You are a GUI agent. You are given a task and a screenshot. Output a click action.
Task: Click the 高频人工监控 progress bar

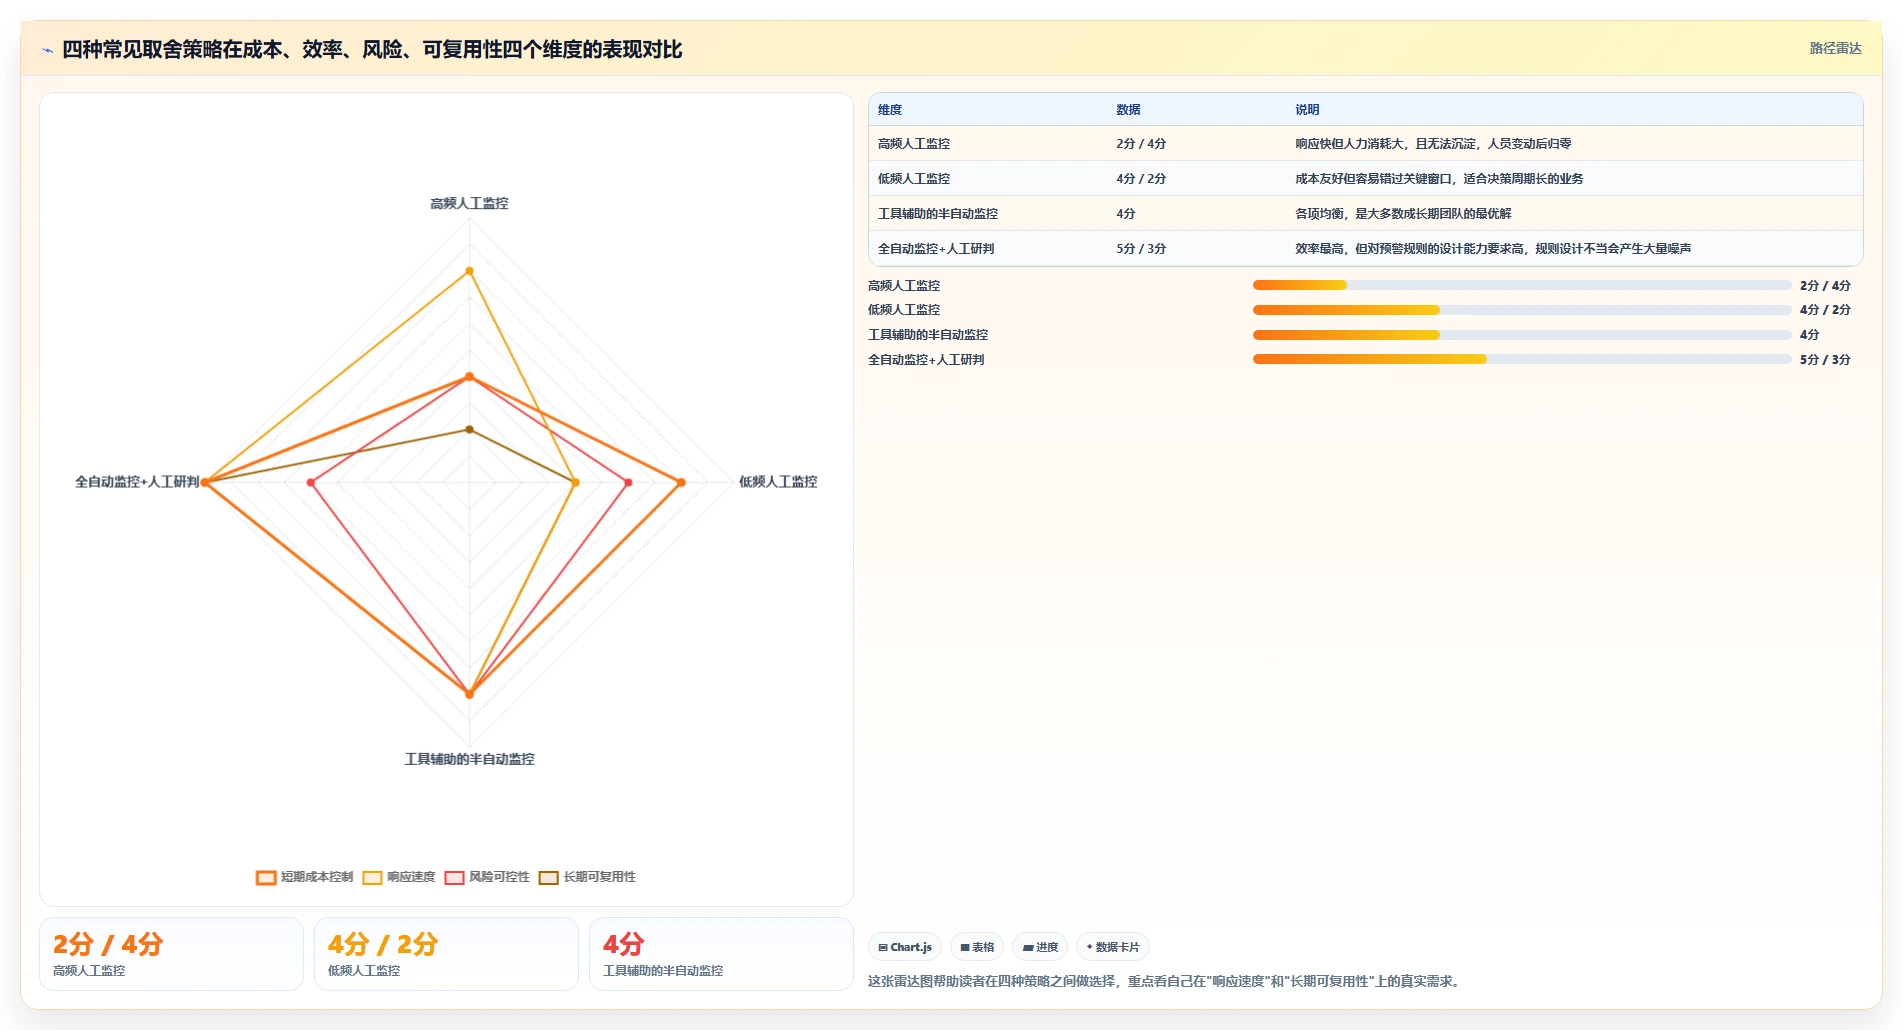[x=1521, y=285]
